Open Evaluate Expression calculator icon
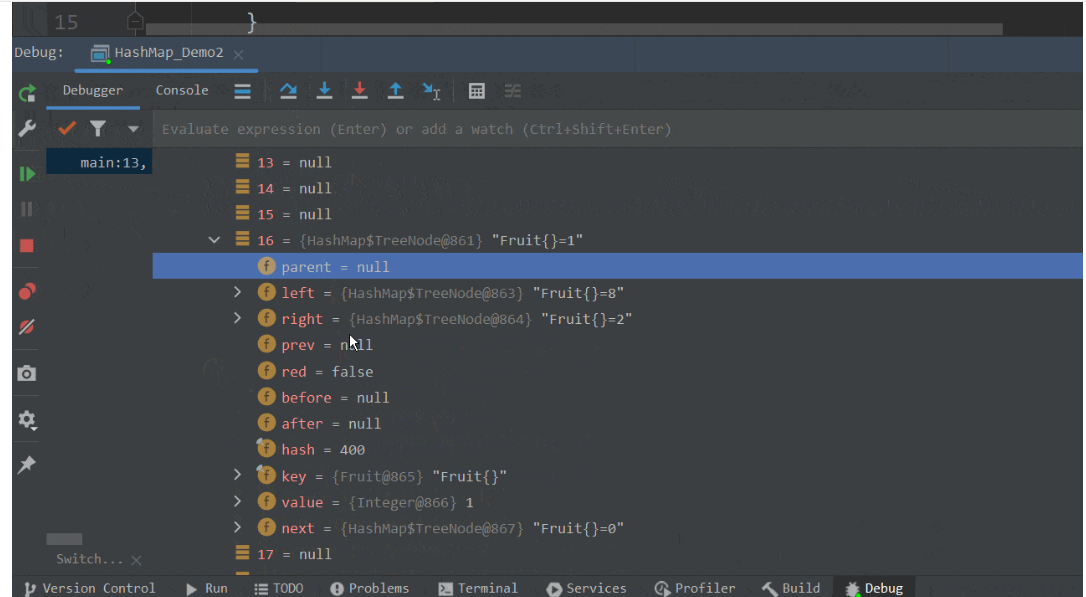The width and height of the screenshot is (1086, 597). pyautogui.click(x=477, y=91)
